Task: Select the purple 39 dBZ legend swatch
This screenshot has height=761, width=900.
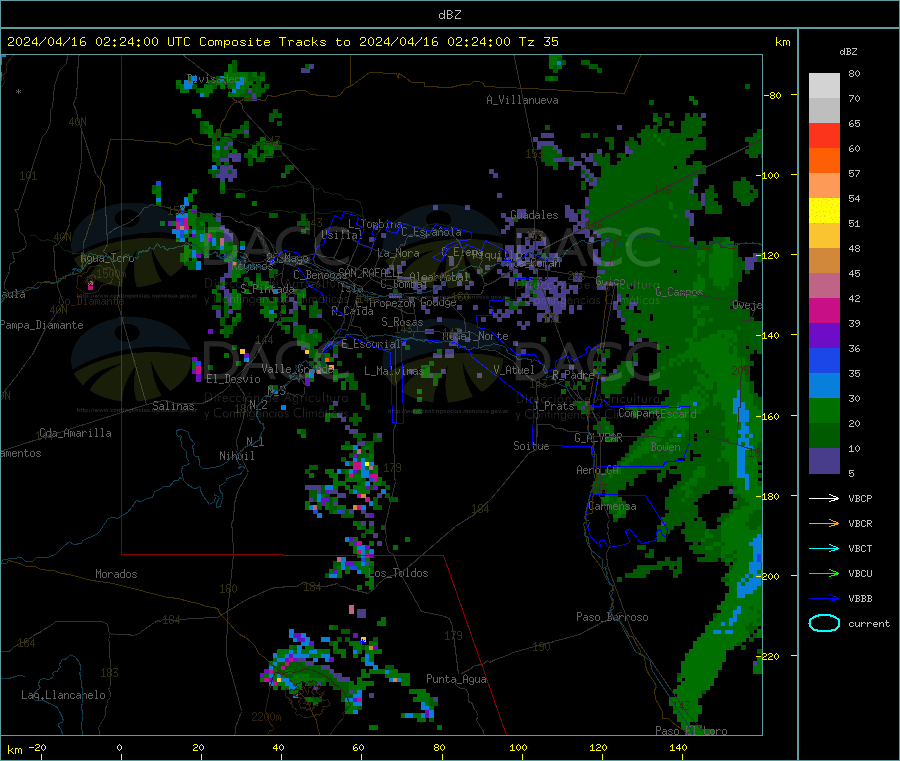Action: 824,336
